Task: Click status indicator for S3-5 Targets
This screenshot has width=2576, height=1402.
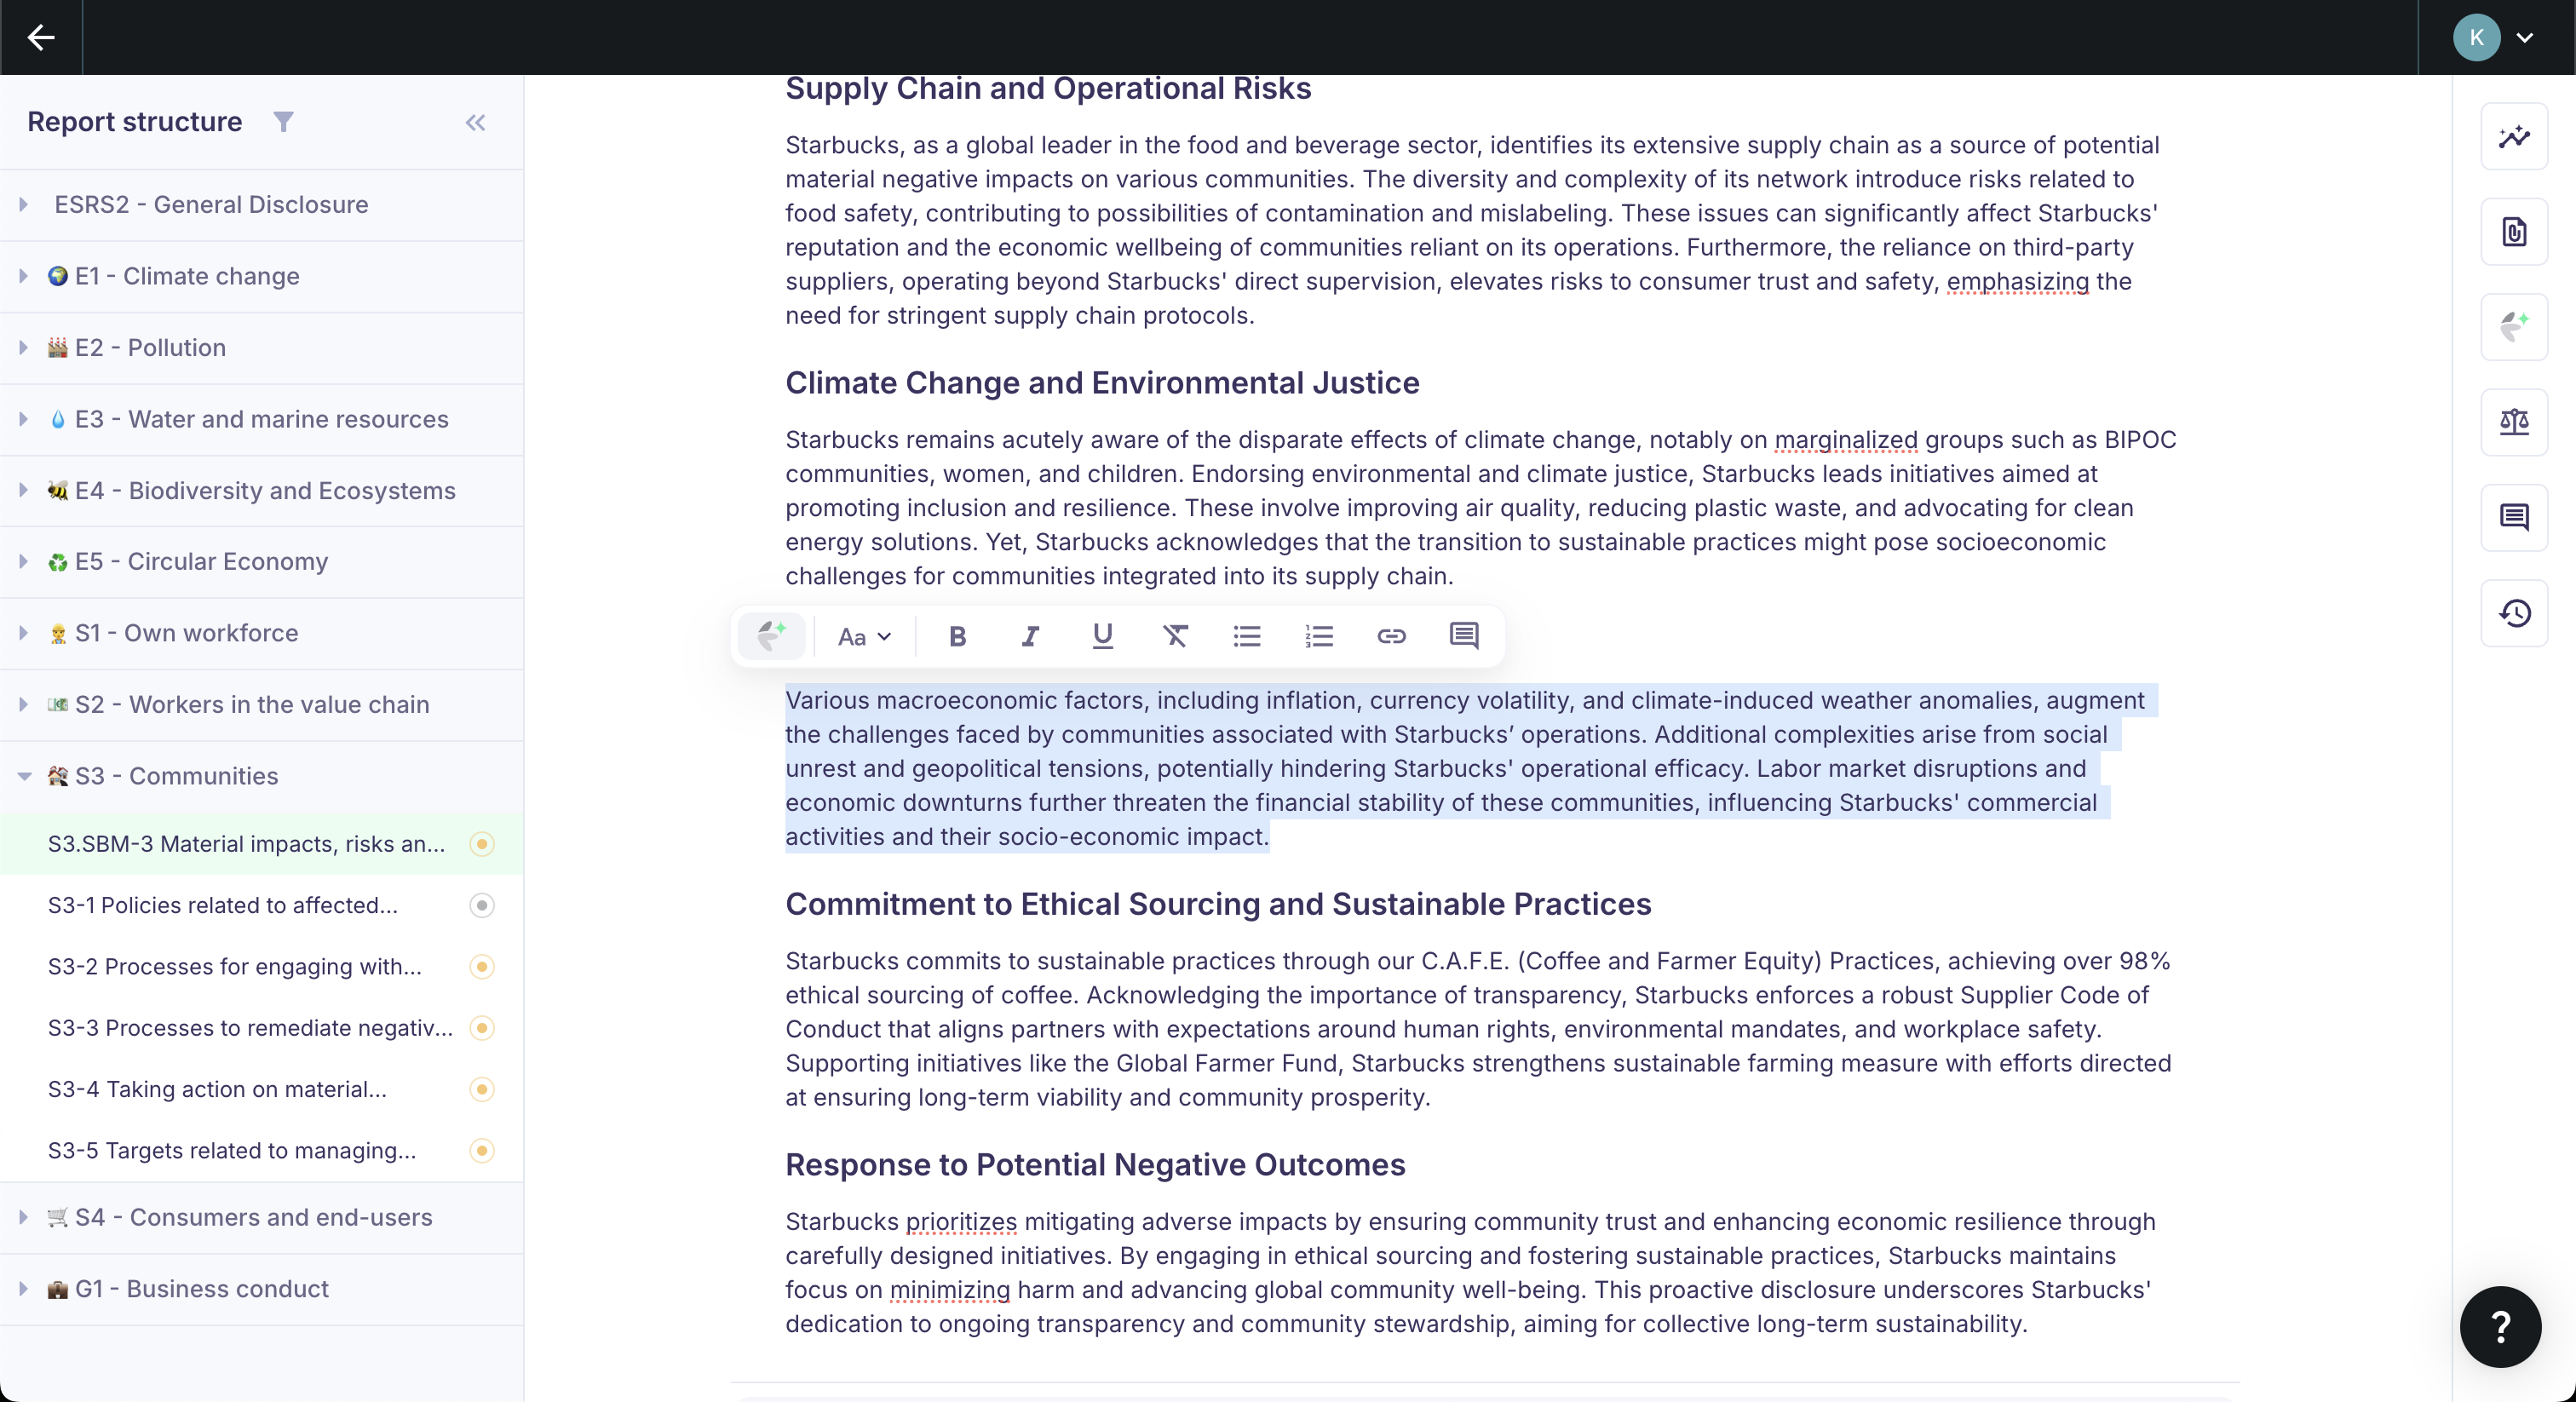Action: coord(482,1150)
